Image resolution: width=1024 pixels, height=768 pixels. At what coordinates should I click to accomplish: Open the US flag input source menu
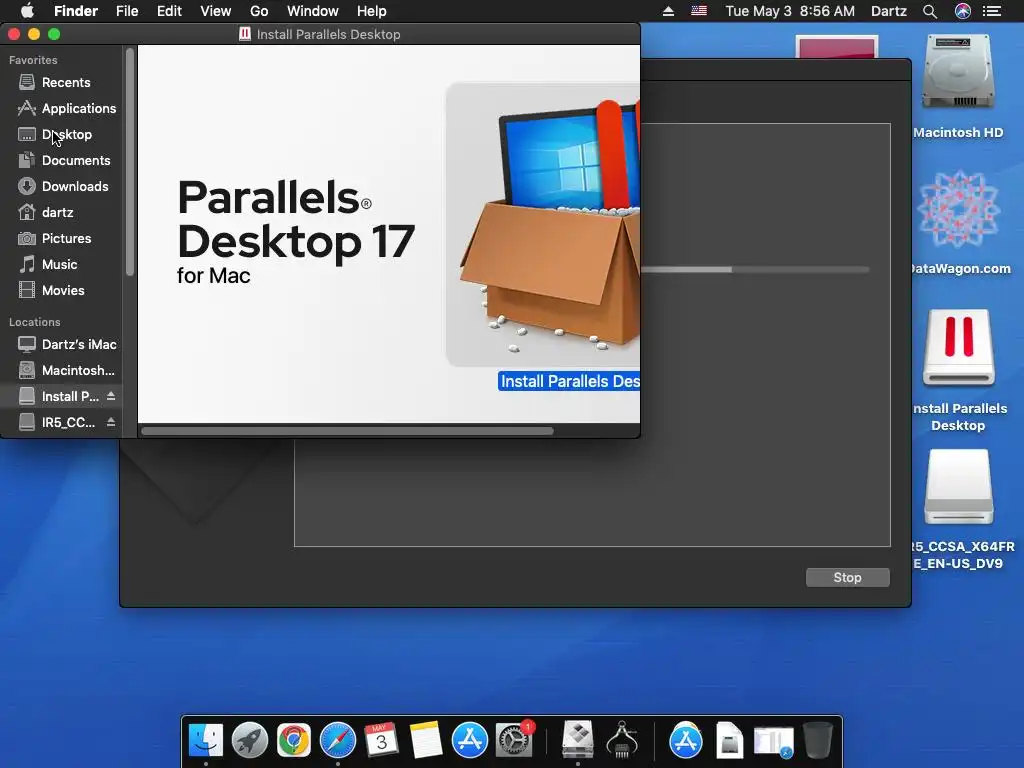click(x=699, y=11)
